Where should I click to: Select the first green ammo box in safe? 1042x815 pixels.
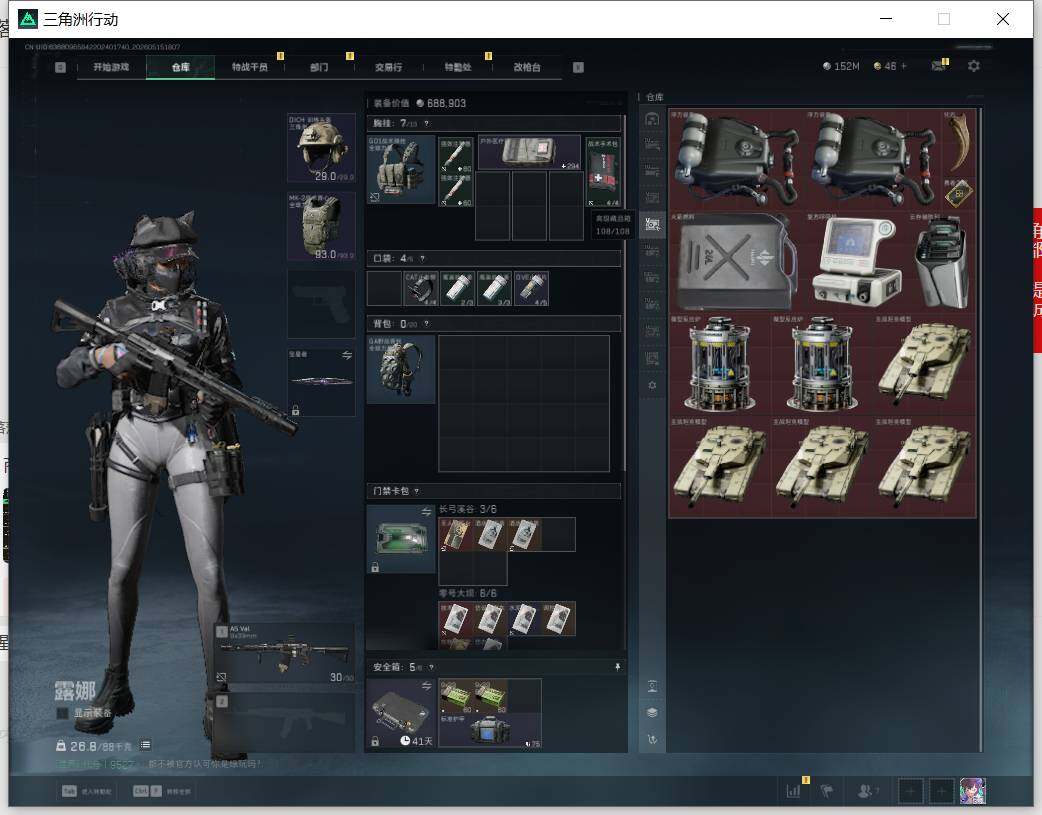click(x=456, y=696)
